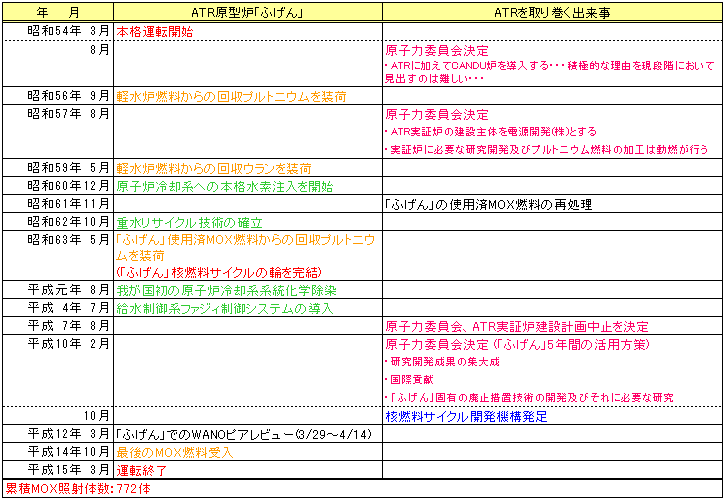Click '原子炉冷却系への本格水素注入を開始'

pyautogui.click(x=225, y=186)
